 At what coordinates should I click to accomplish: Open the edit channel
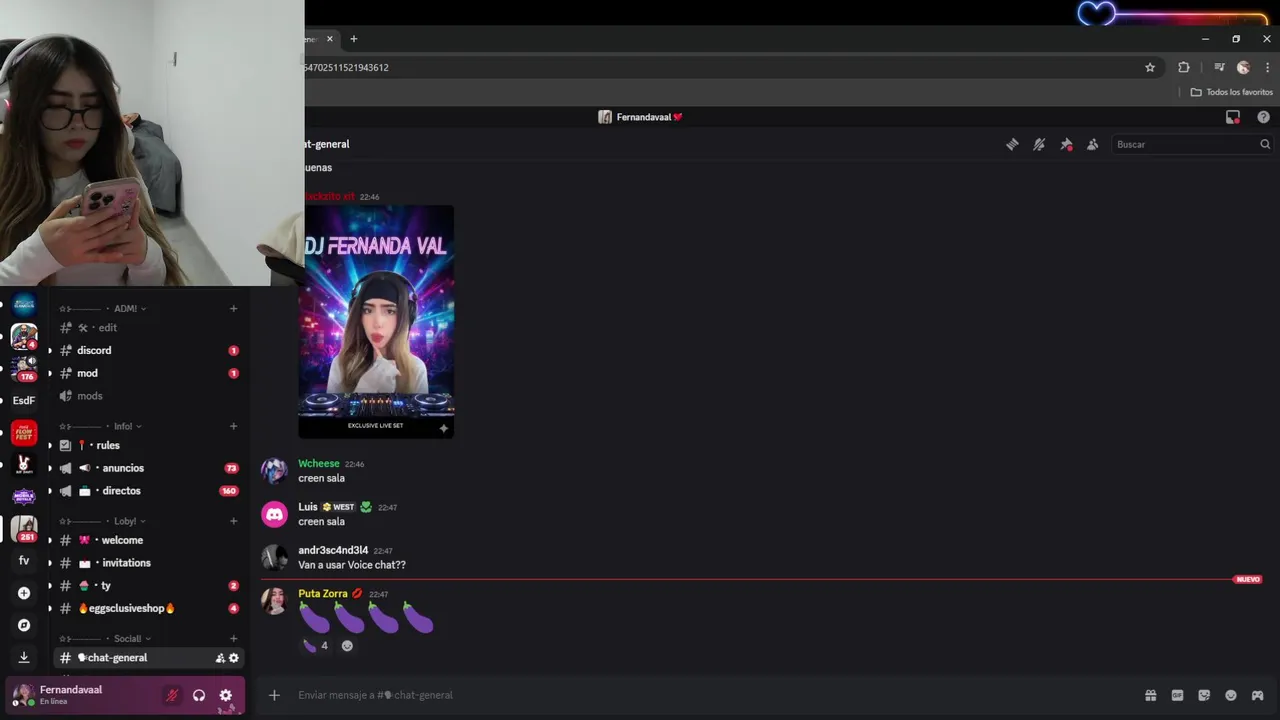(x=149, y=328)
